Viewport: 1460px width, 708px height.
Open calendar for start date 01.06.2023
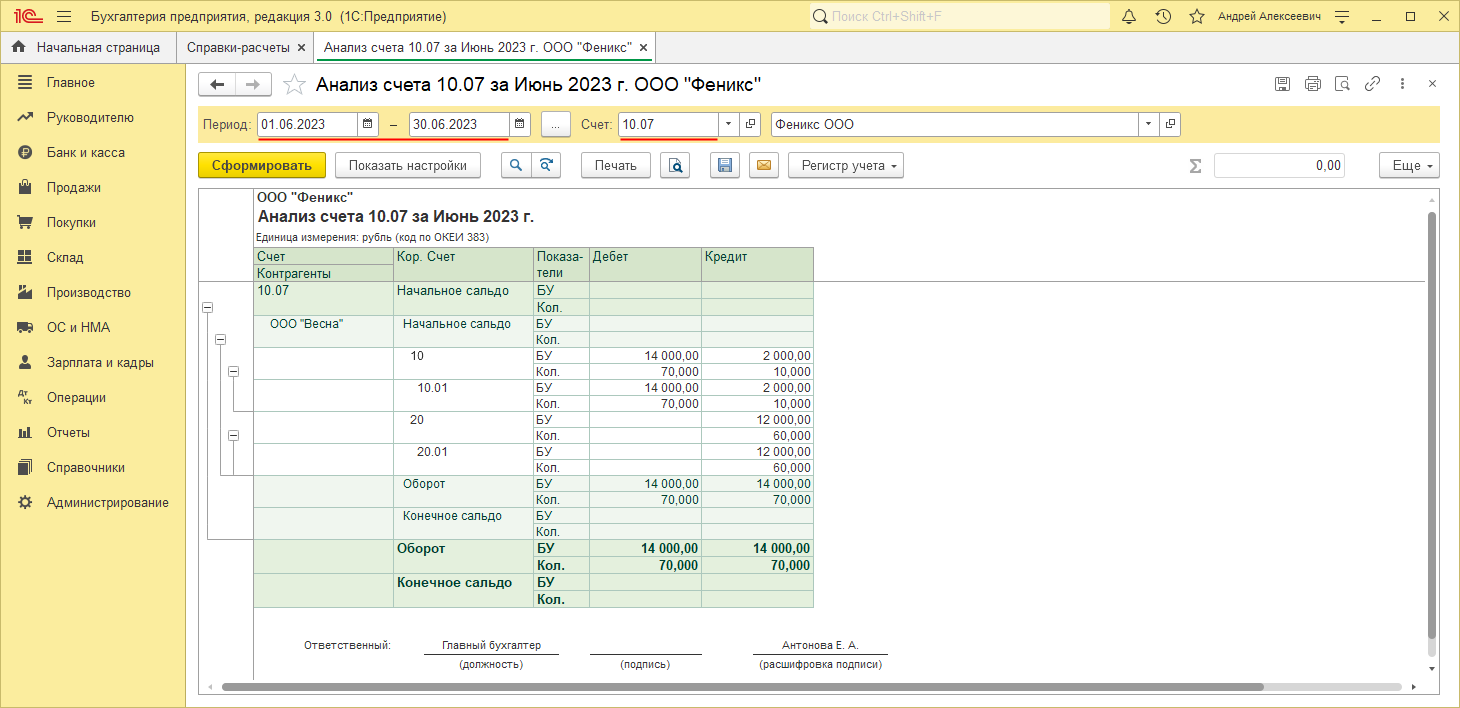click(x=367, y=124)
